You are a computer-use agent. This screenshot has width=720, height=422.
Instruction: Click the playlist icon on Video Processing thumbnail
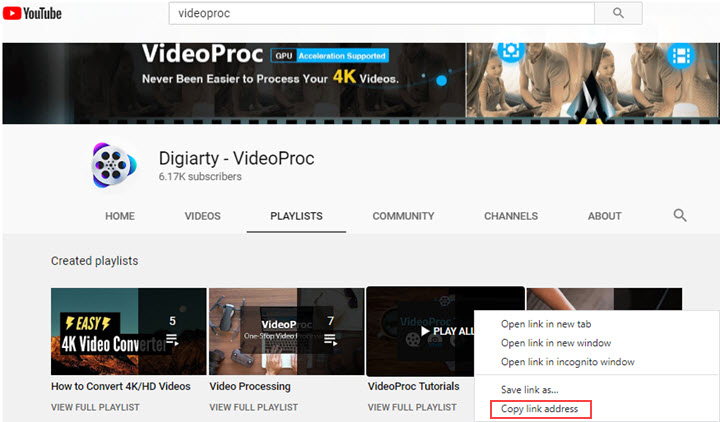coord(331,340)
